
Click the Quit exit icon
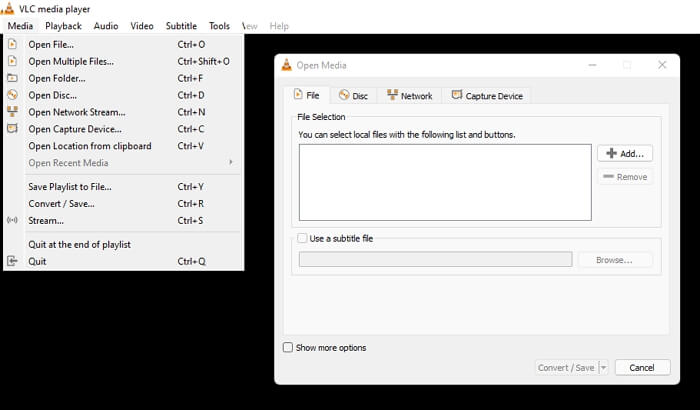click(12, 261)
